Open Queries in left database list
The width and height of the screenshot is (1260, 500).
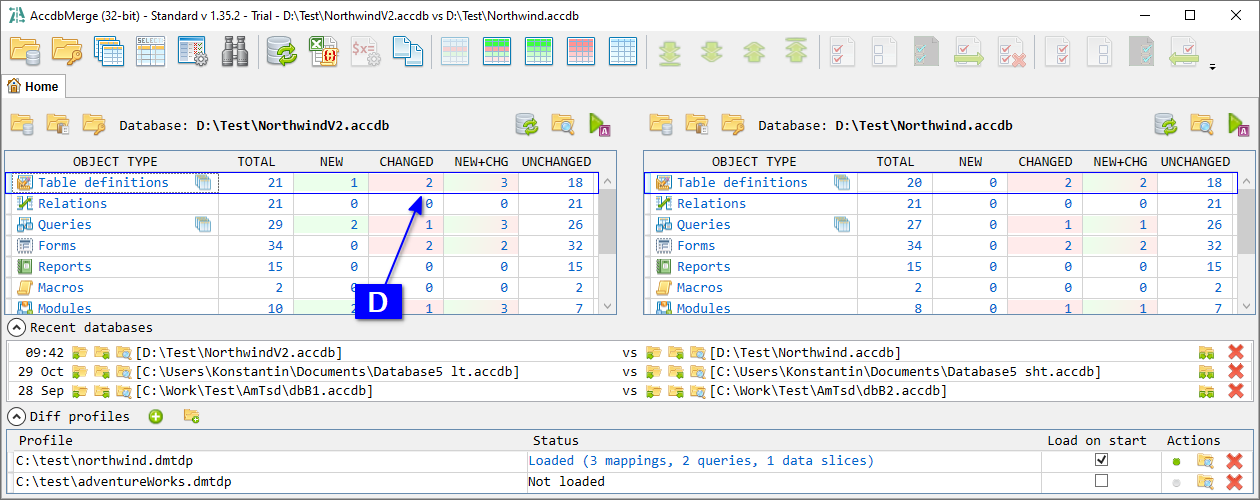click(x=64, y=224)
